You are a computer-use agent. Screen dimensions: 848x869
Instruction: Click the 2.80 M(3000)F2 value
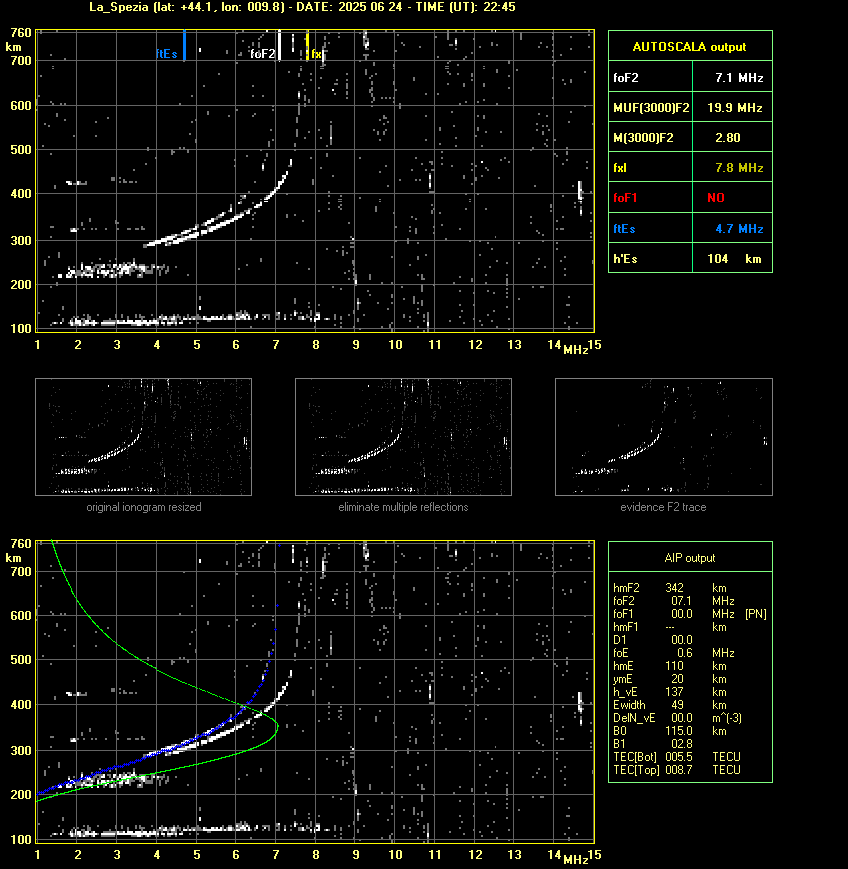click(728, 138)
